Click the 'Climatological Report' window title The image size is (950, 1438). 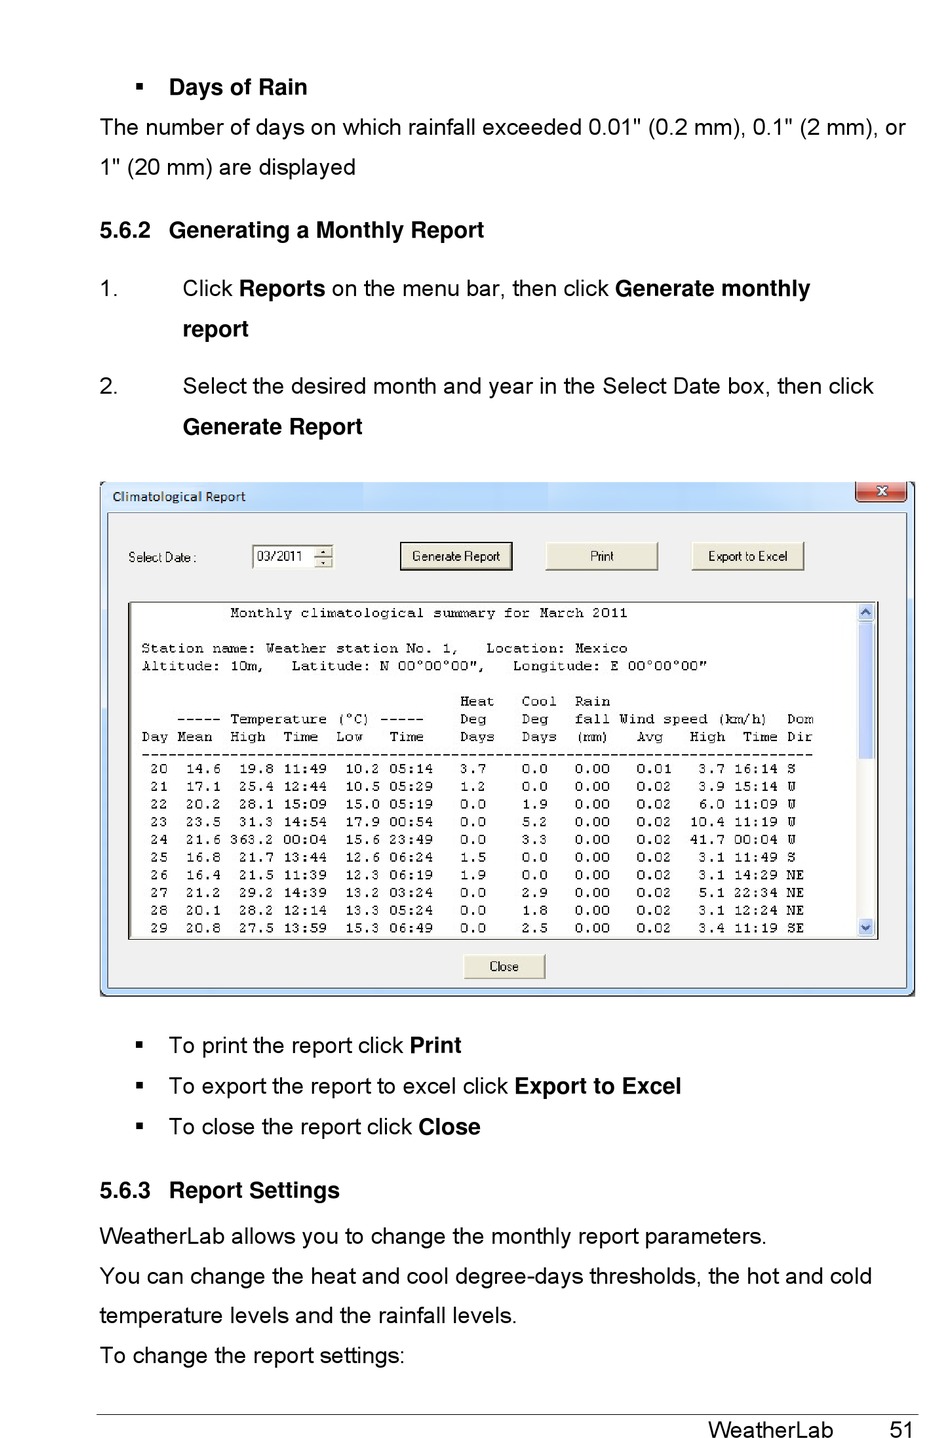(x=179, y=496)
